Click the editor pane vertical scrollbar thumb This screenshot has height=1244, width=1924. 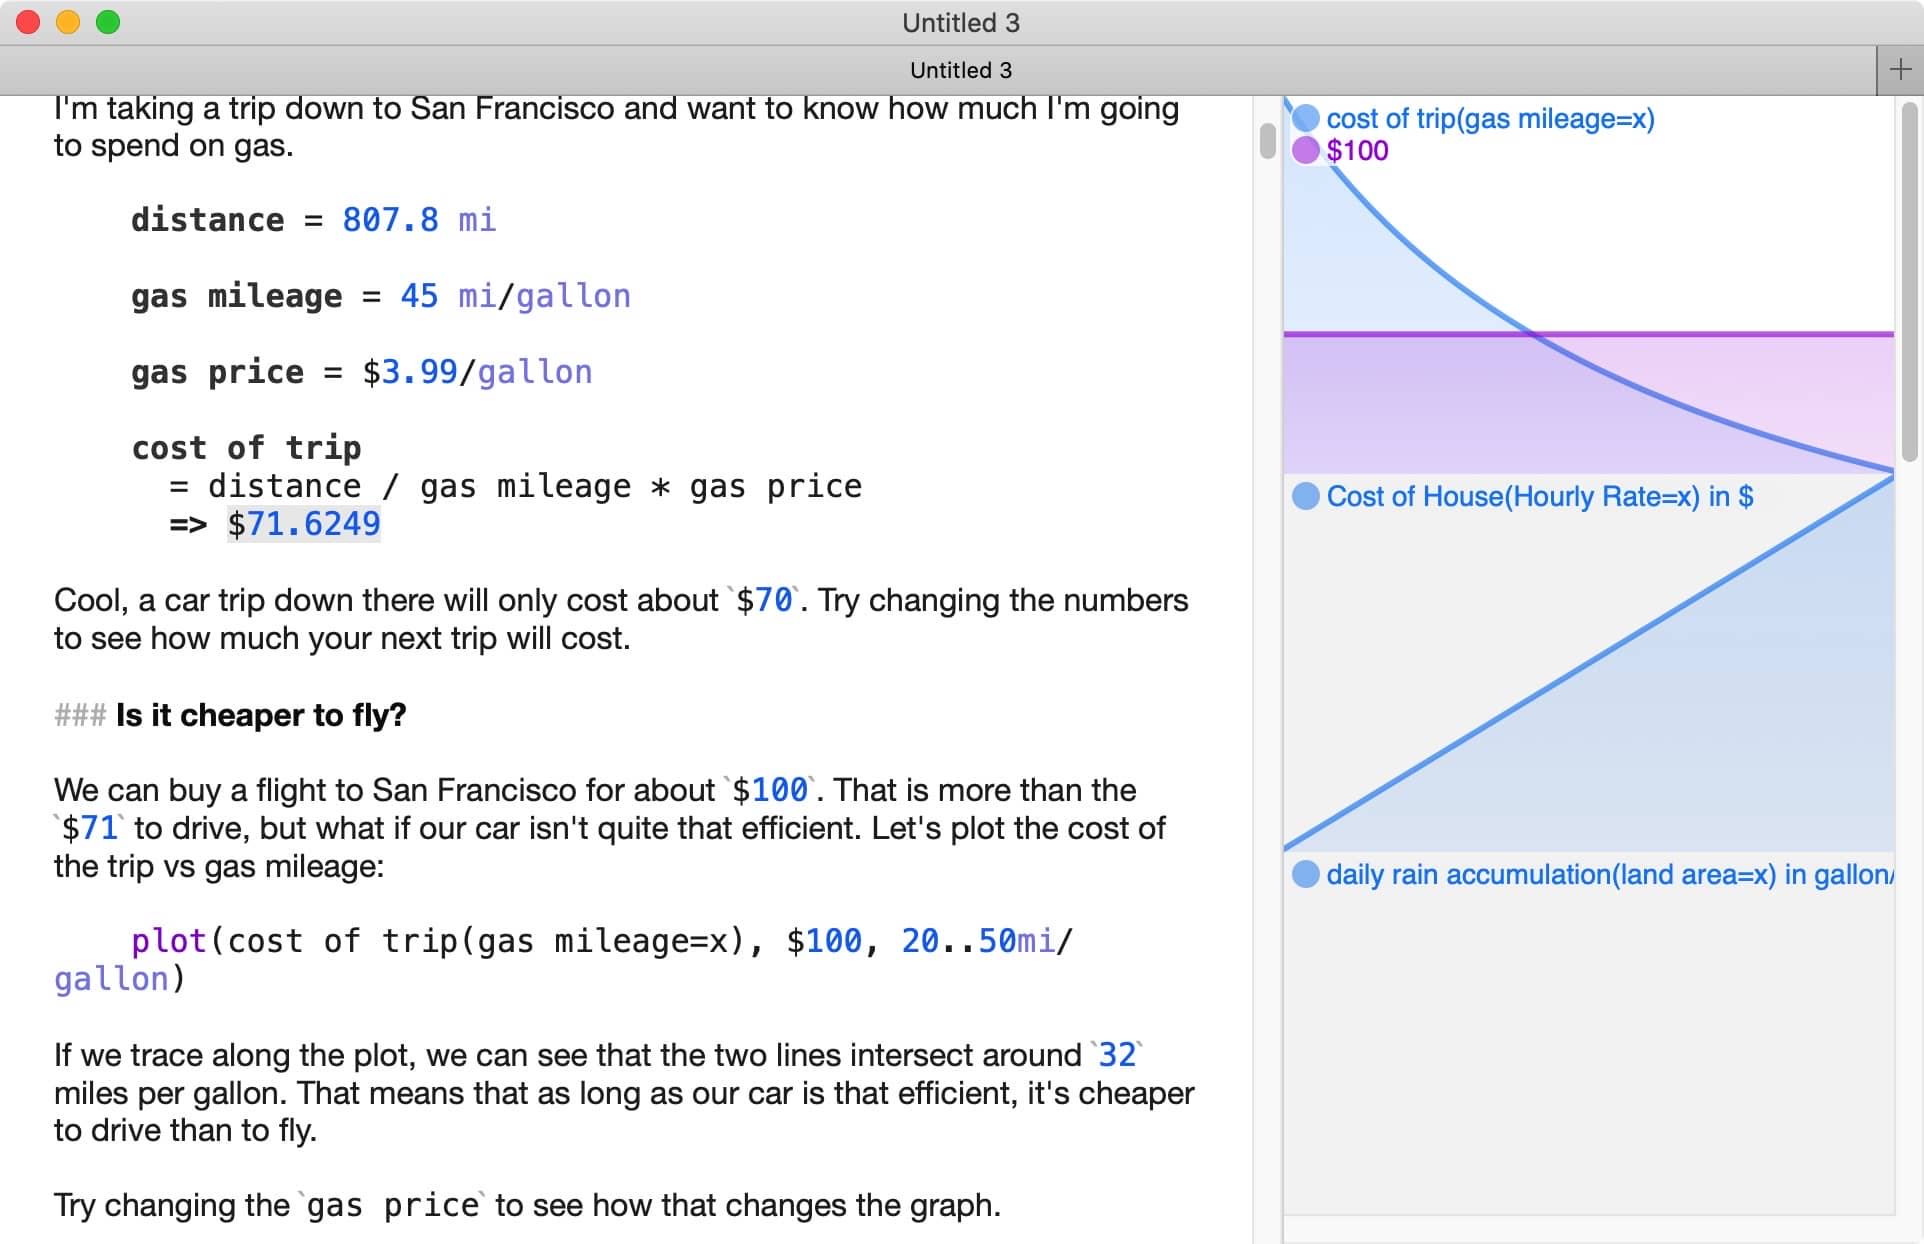[x=1267, y=141]
